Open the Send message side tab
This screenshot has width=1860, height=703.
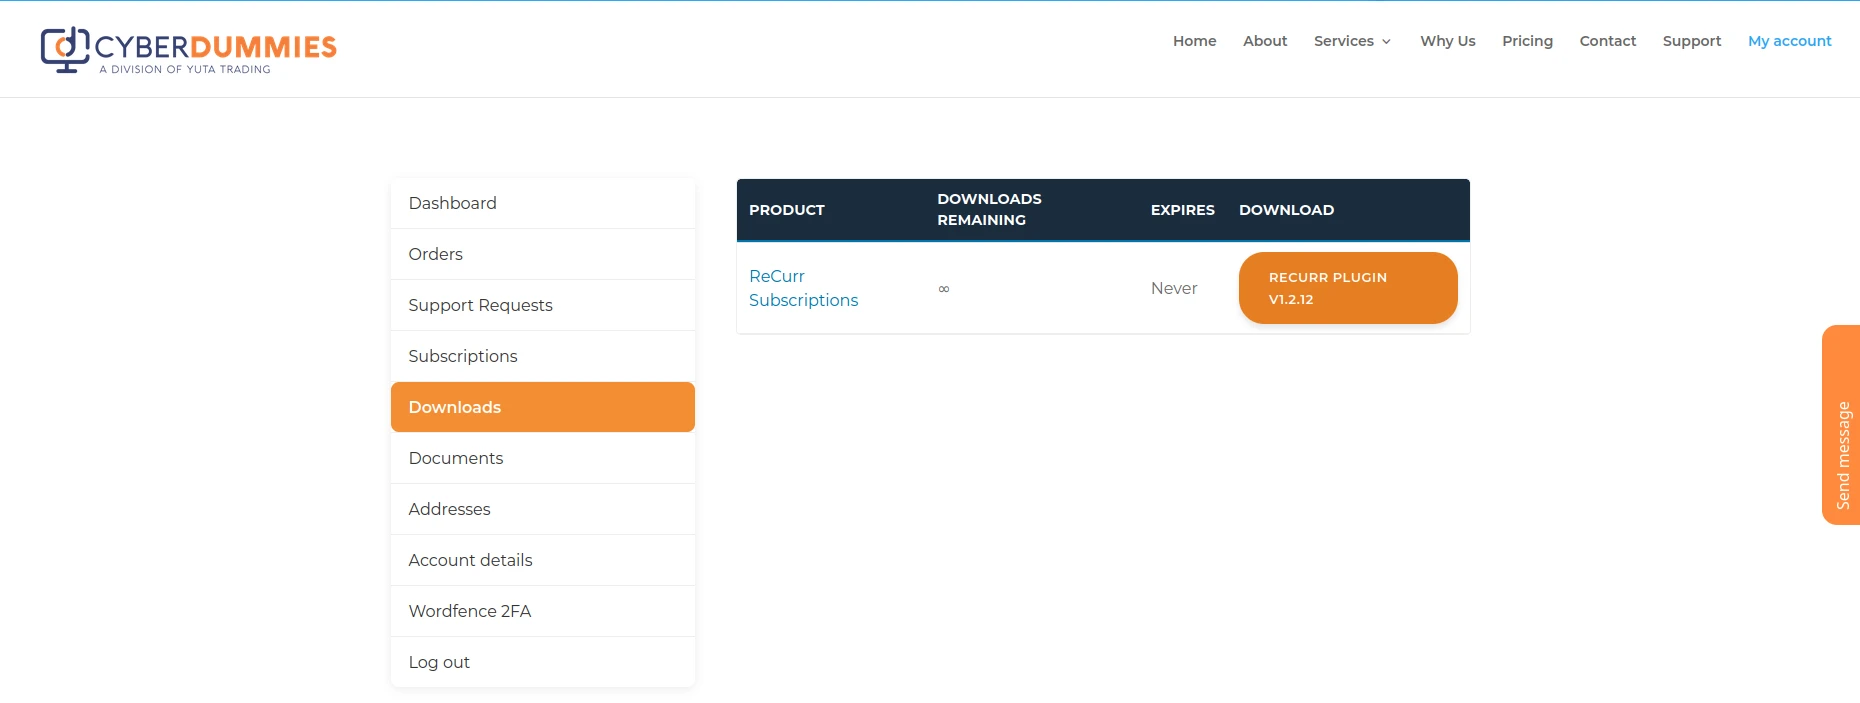(1842, 425)
